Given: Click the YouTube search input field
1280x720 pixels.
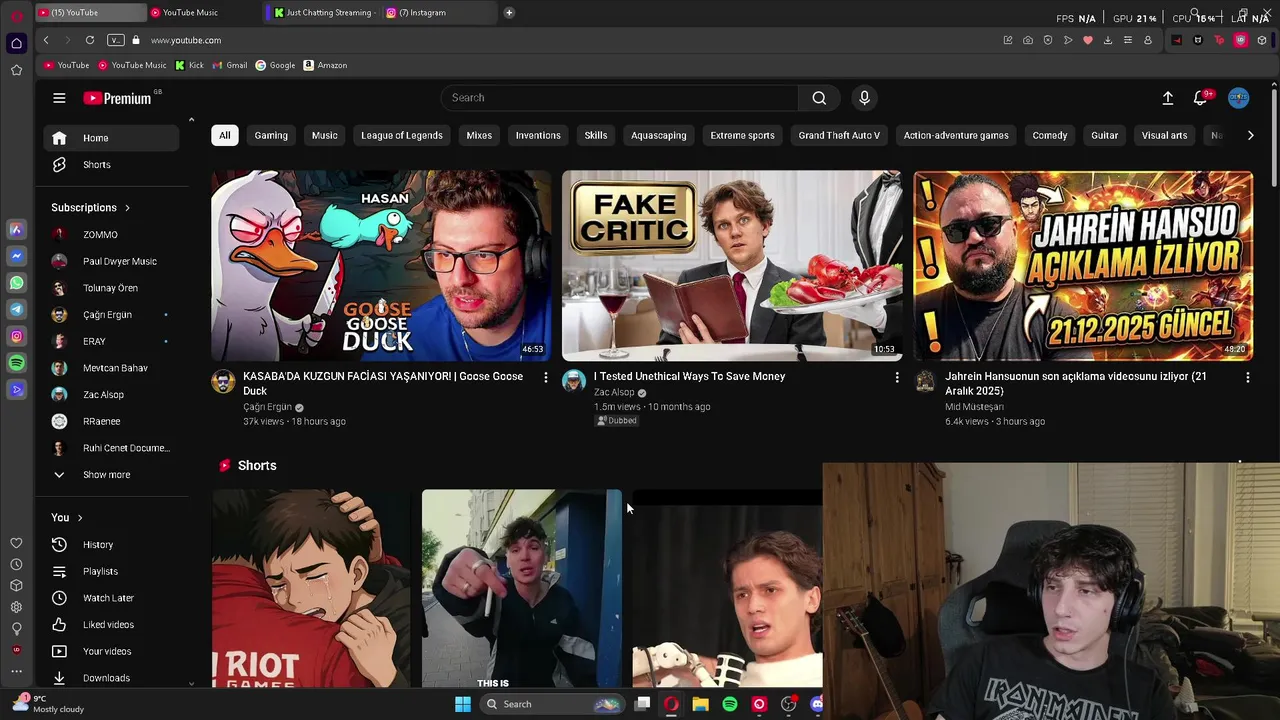Looking at the screenshot, I should 620,98.
